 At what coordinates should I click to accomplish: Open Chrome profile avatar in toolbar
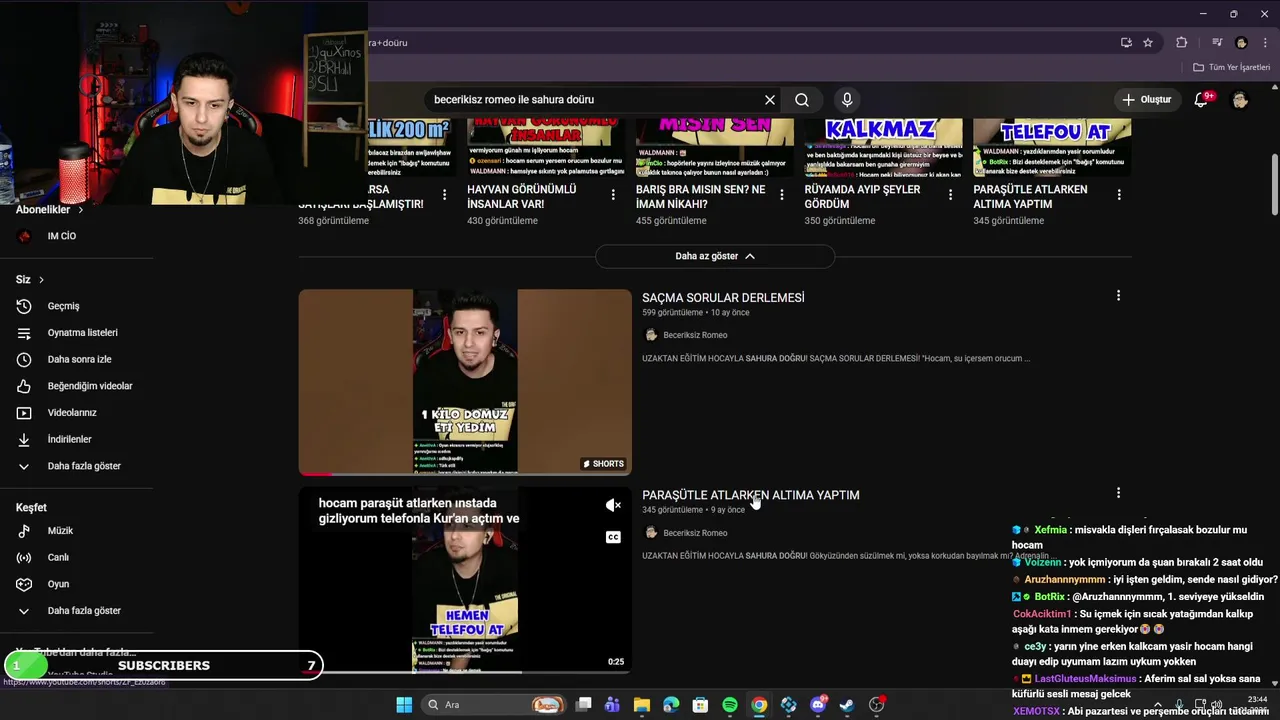coord(1241,43)
